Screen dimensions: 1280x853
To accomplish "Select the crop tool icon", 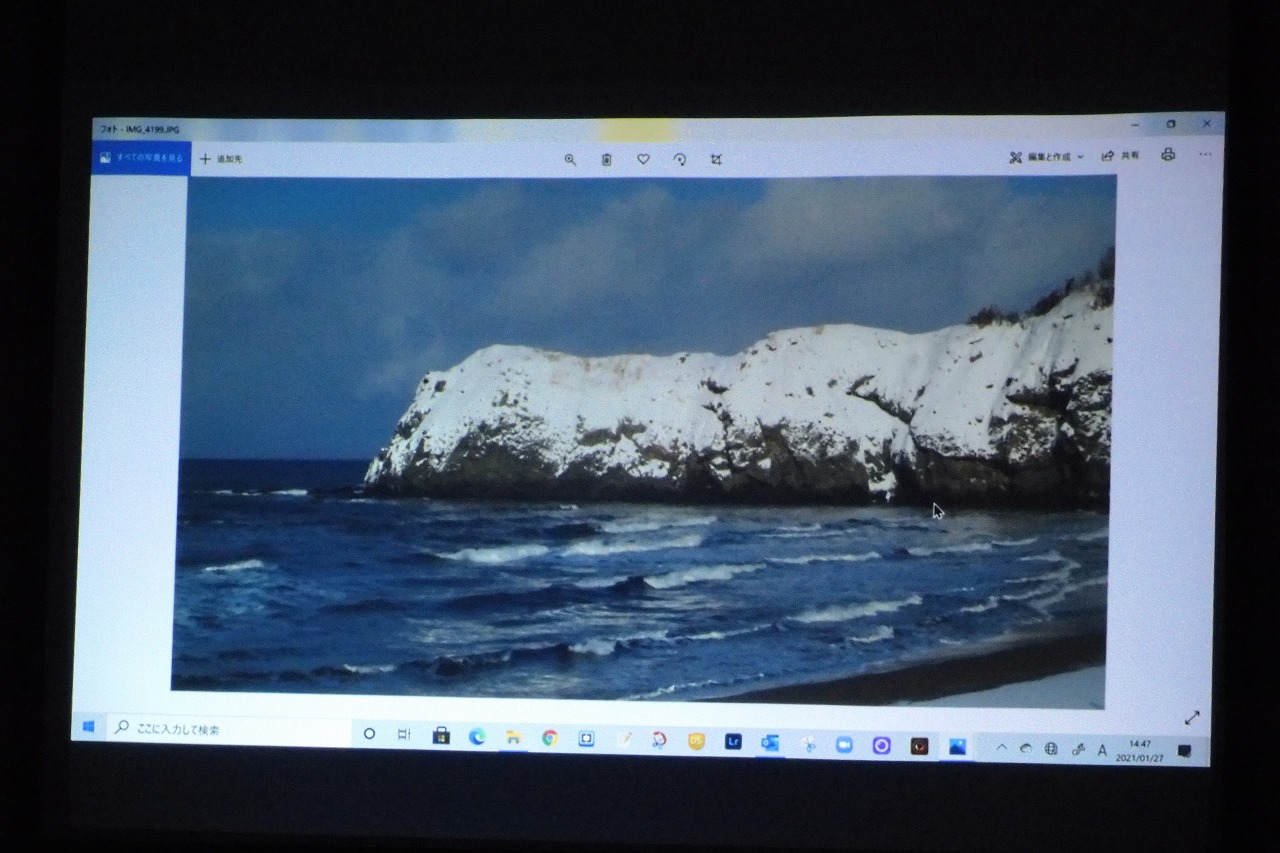I will click(716, 159).
